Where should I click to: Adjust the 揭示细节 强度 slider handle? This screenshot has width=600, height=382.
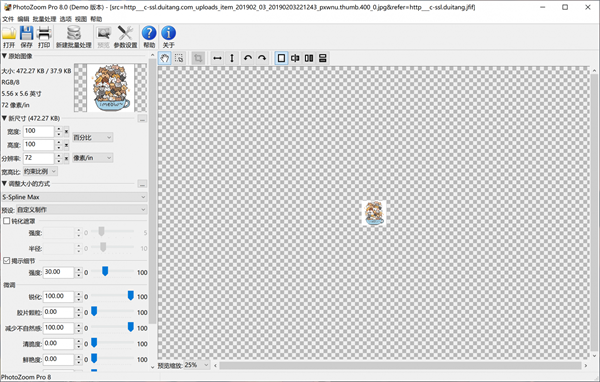[105, 271]
